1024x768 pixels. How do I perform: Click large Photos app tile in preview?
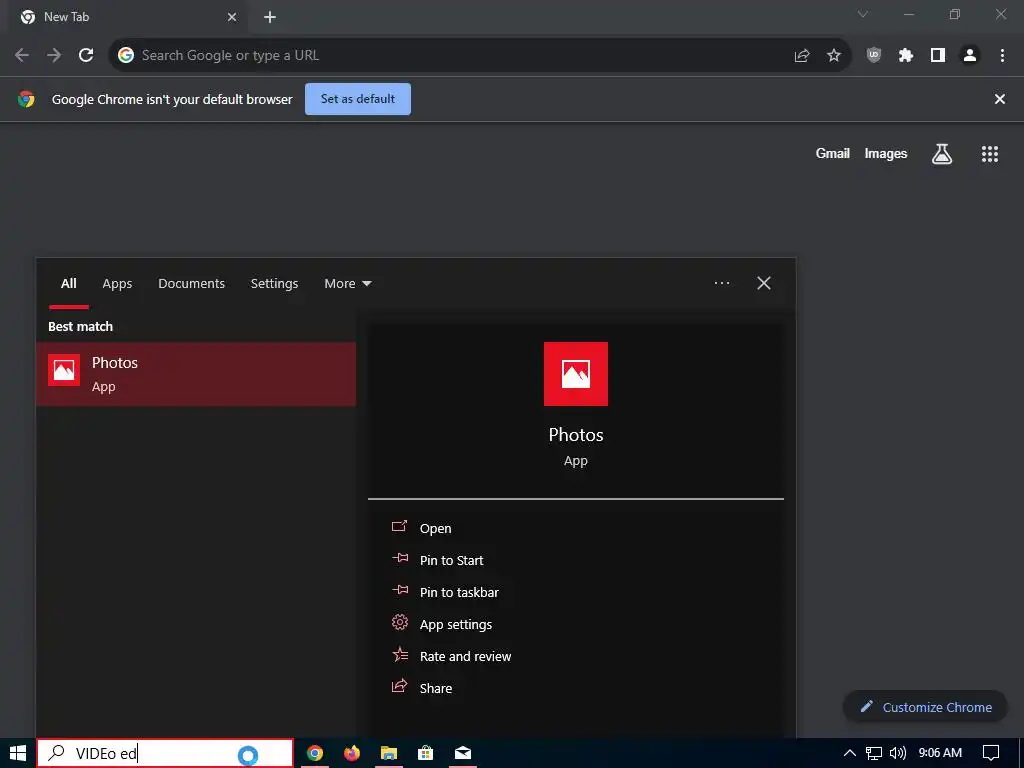coord(575,374)
